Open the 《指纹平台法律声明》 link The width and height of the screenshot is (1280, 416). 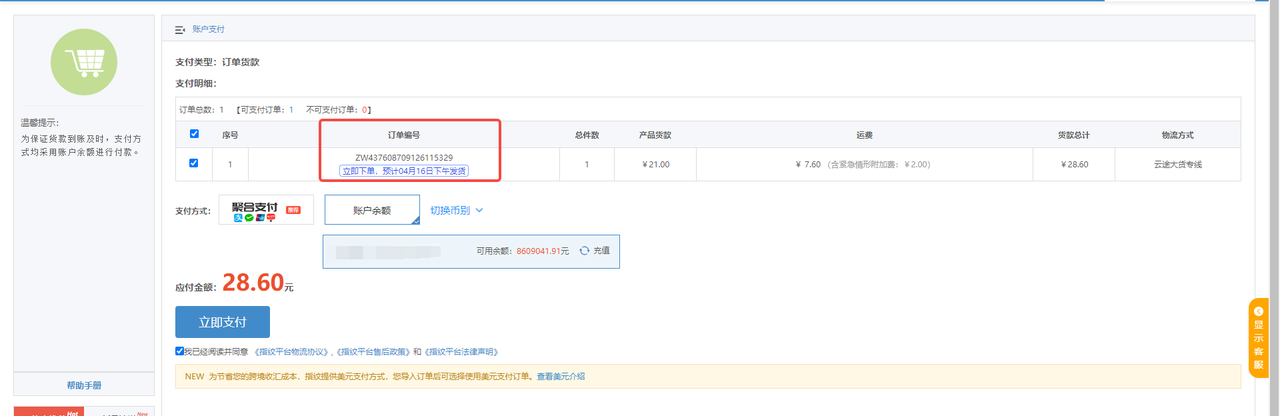point(461,352)
